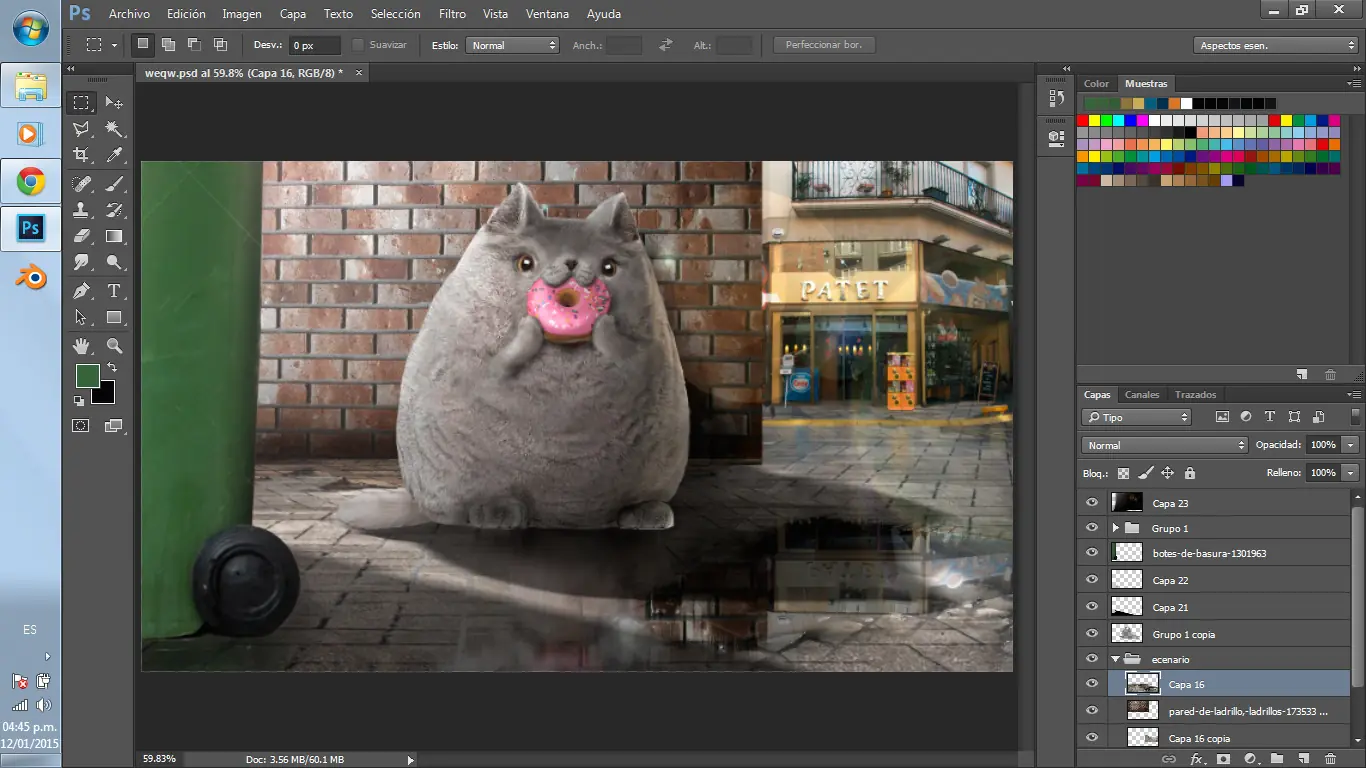Screen dimensions: 1366x768
Task: Click the Perfeccionar borde button
Action: coord(824,45)
